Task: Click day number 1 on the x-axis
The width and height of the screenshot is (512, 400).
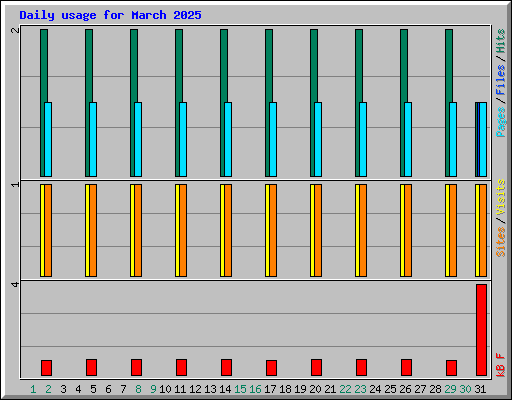Action: click(33, 389)
